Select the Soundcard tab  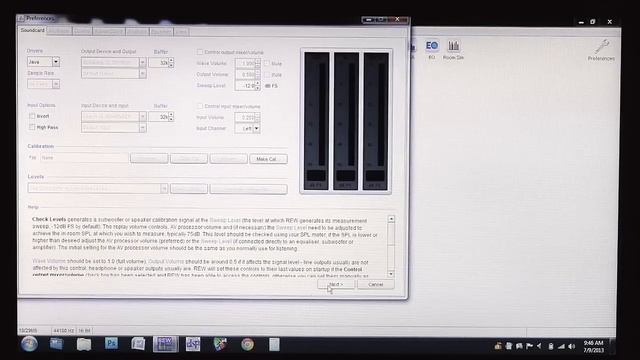(32, 31)
